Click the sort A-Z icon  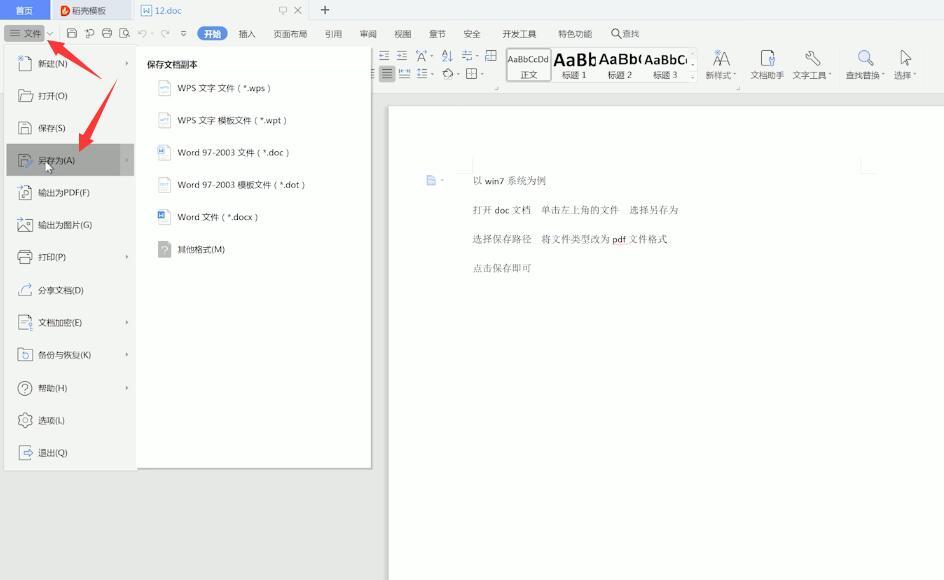(x=447, y=55)
